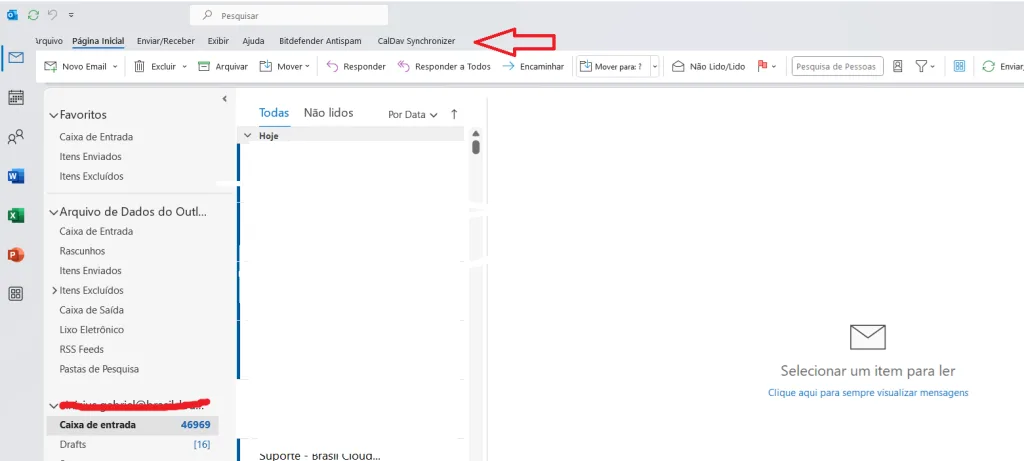Click the Excluir trash button
The height and width of the screenshot is (461, 1024).
[x=155, y=66]
